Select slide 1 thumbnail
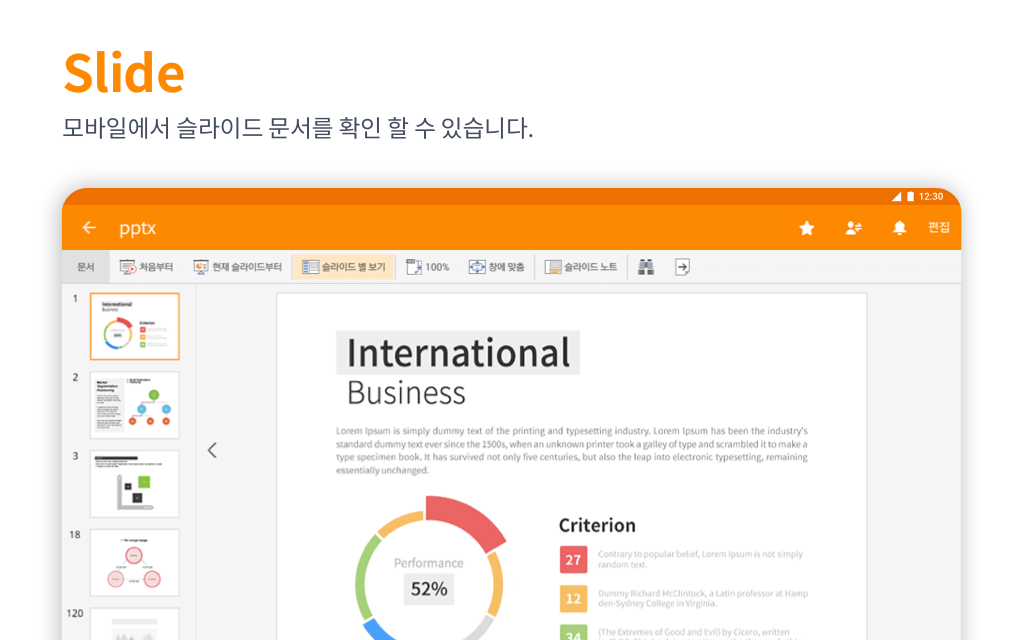 click(135, 327)
